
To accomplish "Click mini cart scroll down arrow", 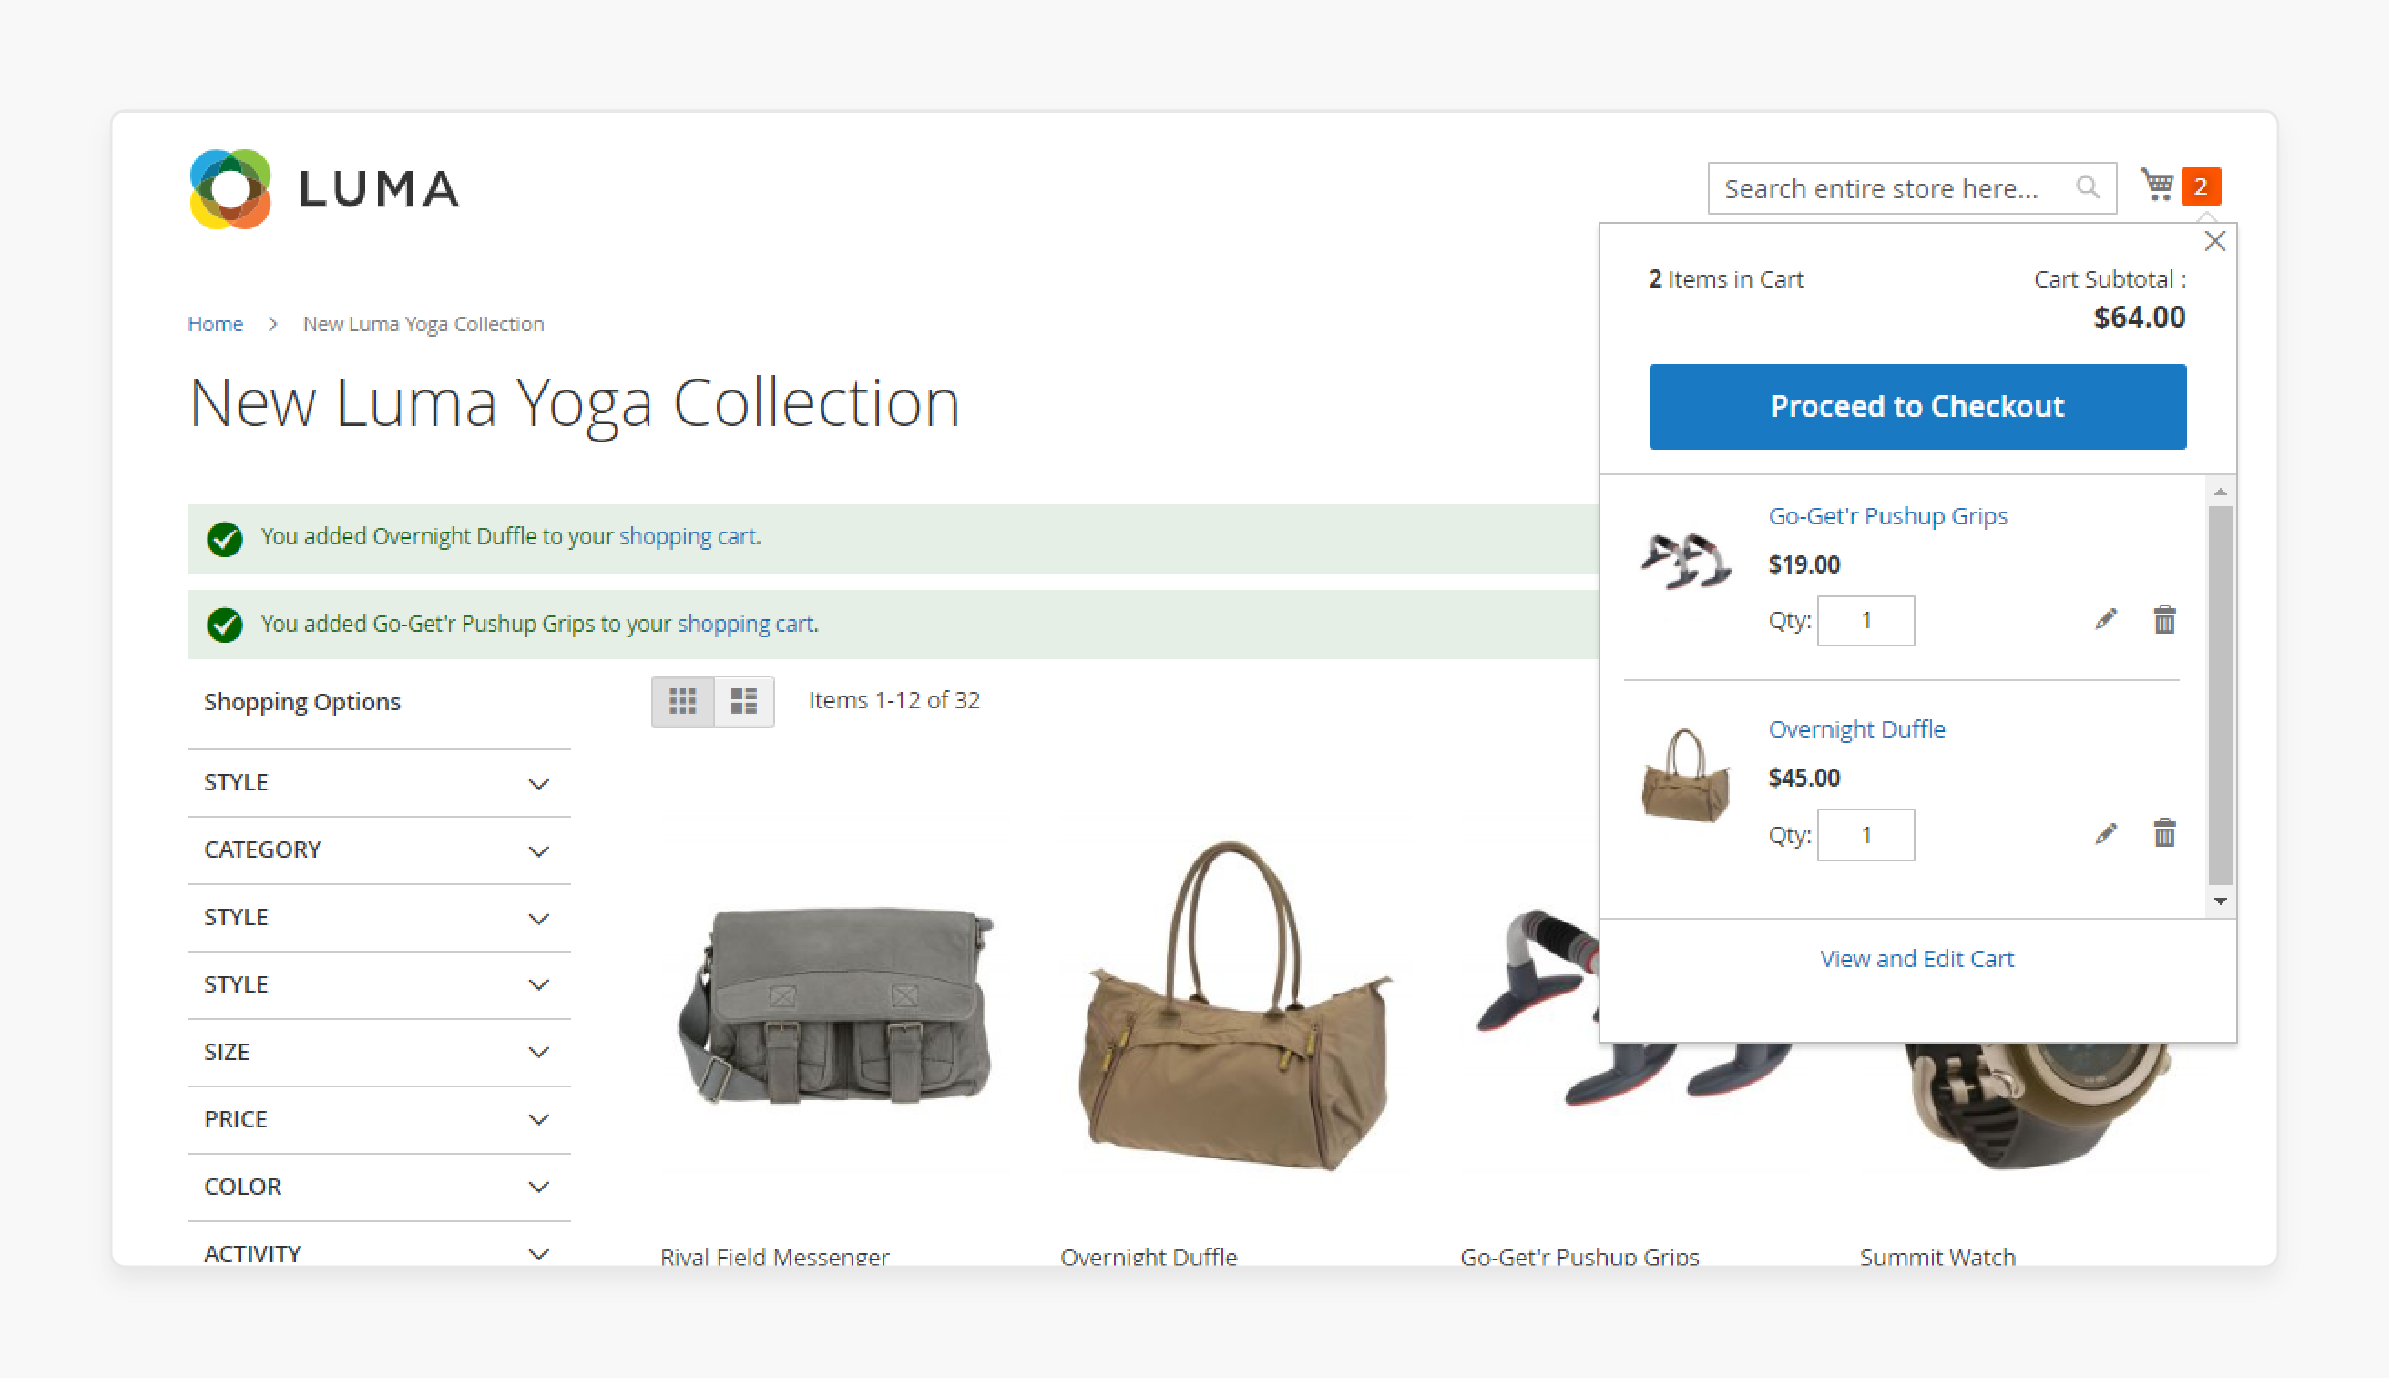I will pos(2220,901).
